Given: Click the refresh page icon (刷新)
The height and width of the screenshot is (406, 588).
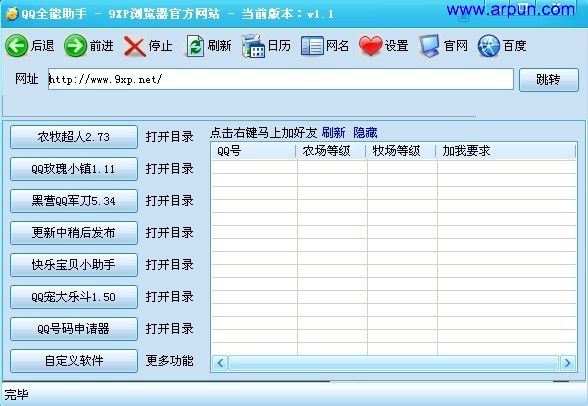Looking at the screenshot, I should point(195,46).
